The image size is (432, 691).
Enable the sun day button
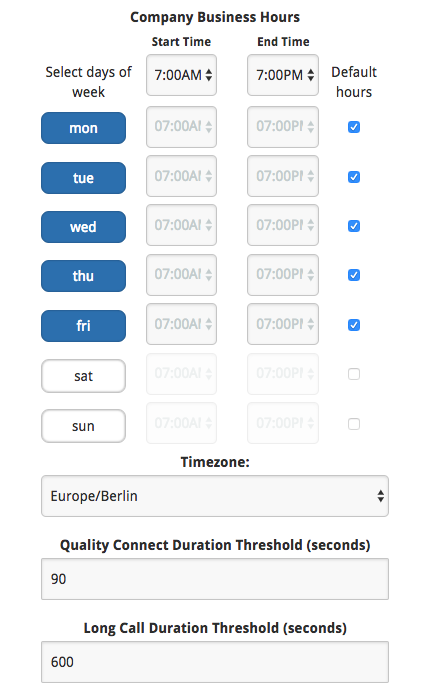click(83, 426)
